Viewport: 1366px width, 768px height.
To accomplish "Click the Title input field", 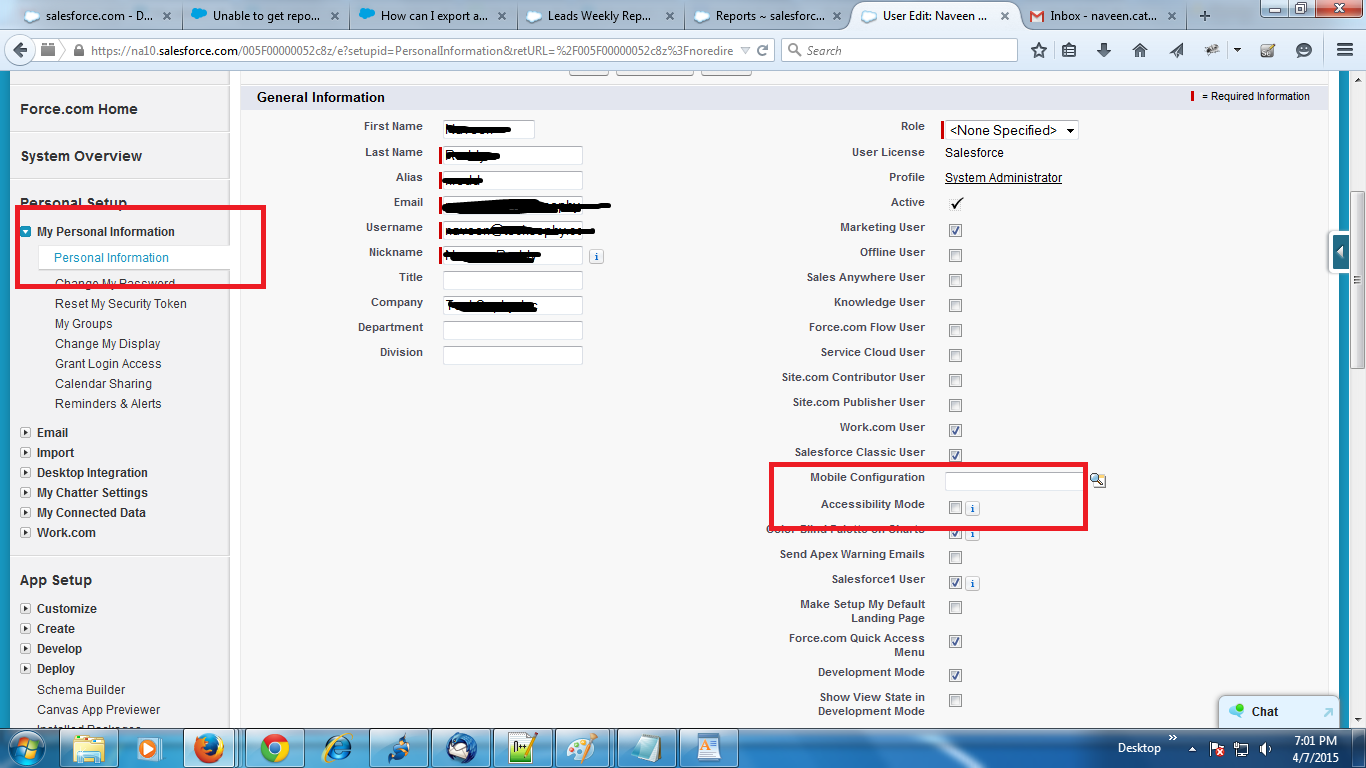I will [513, 280].
